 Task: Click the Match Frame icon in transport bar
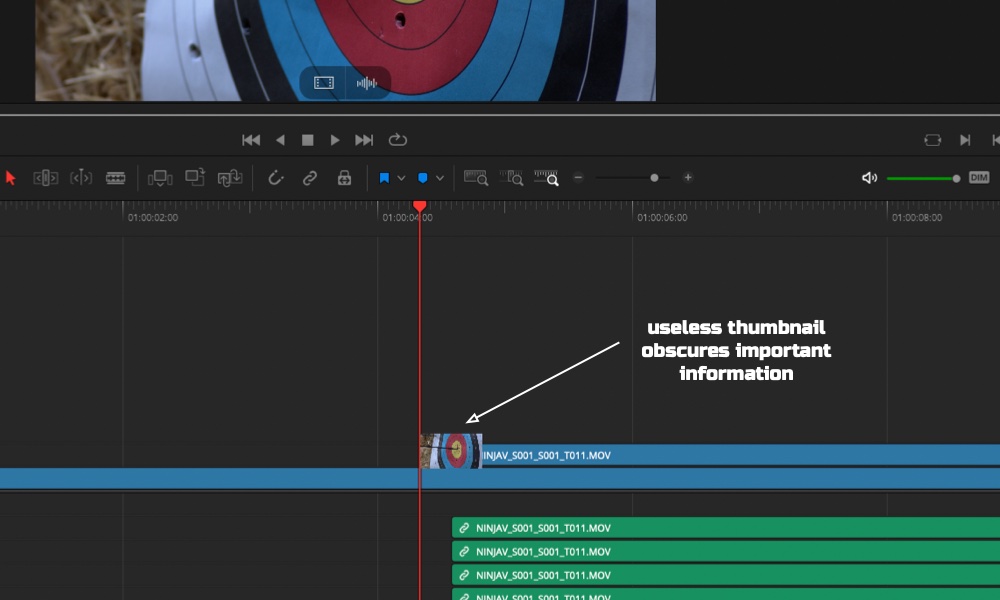[932, 140]
